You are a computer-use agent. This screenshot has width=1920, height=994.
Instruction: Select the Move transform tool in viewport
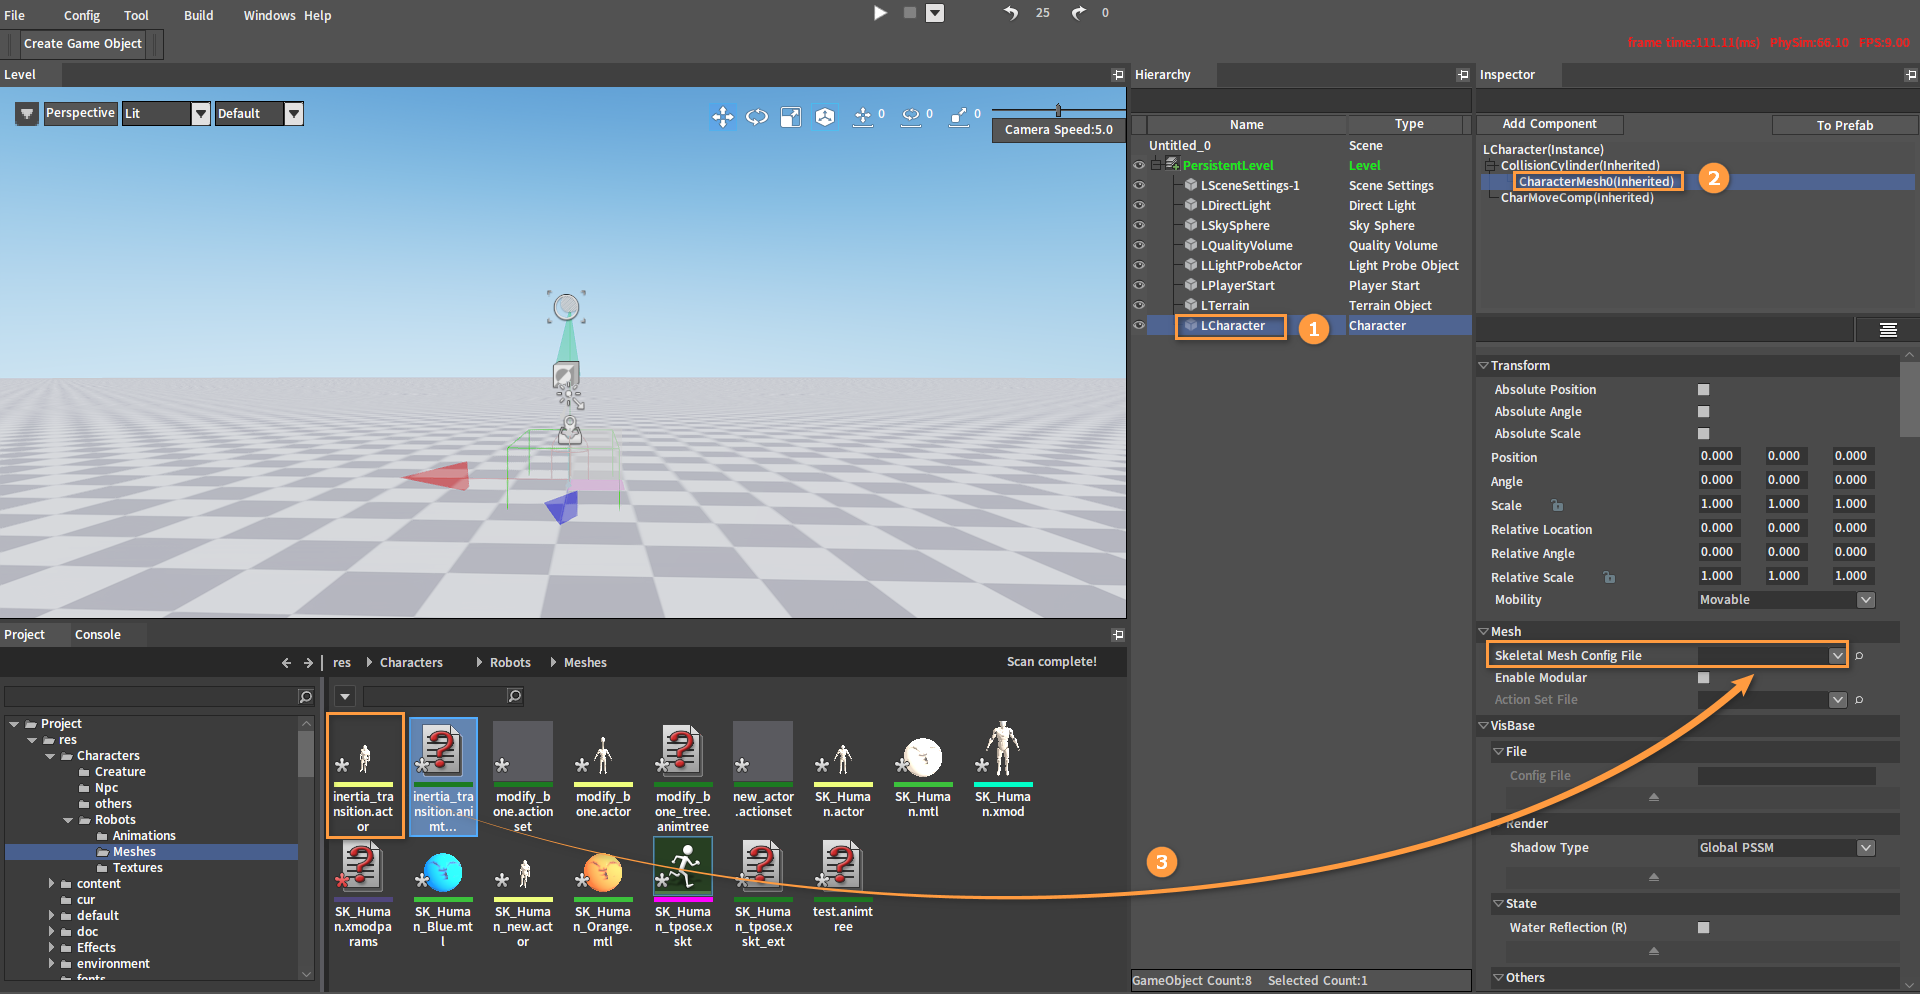tap(722, 117)
